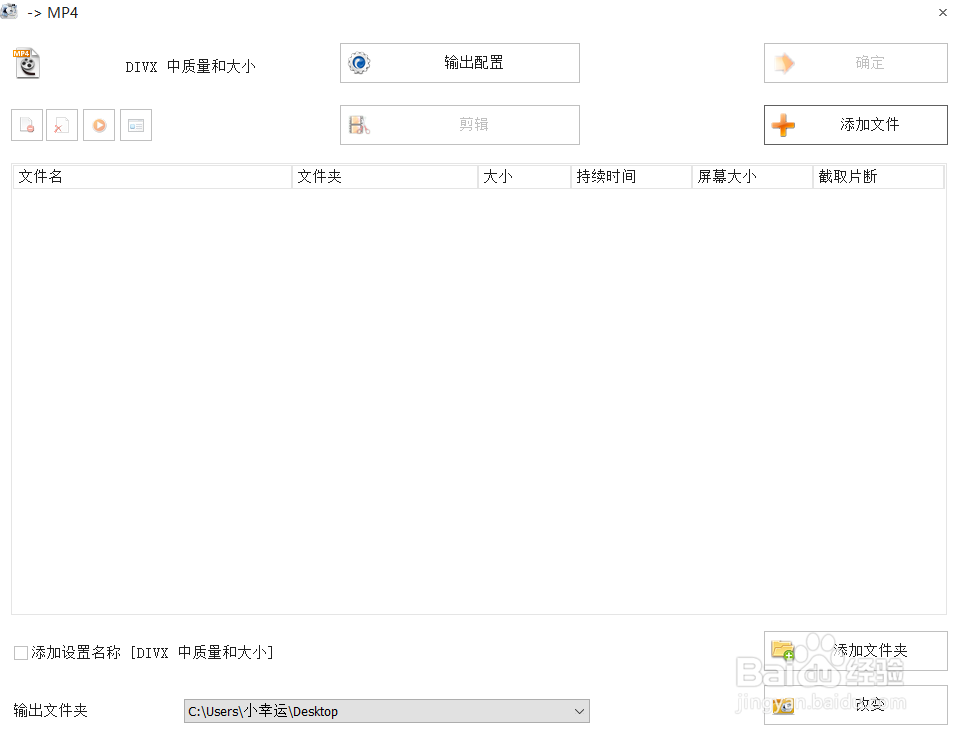The width and height of the screenshot is (959, 735).
Task: Click the file info toolbar icon
Action: (x=136, y=125)
